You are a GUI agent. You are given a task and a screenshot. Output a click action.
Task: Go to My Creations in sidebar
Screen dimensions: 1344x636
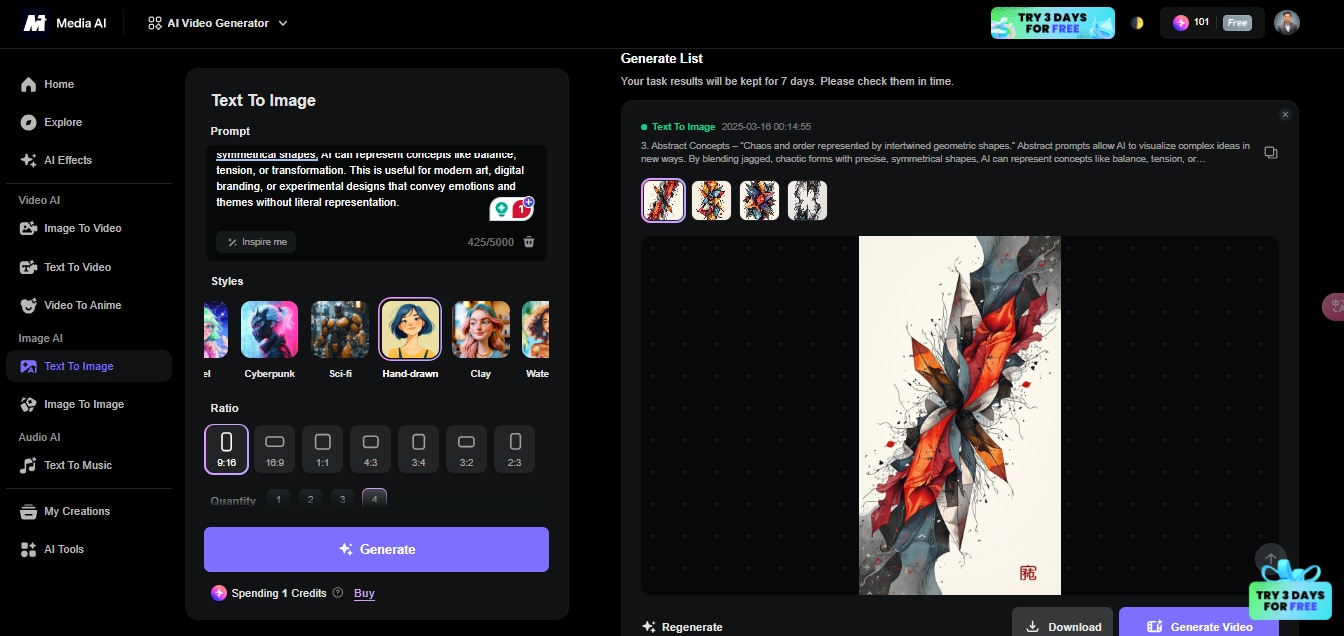tap(76, 511)
